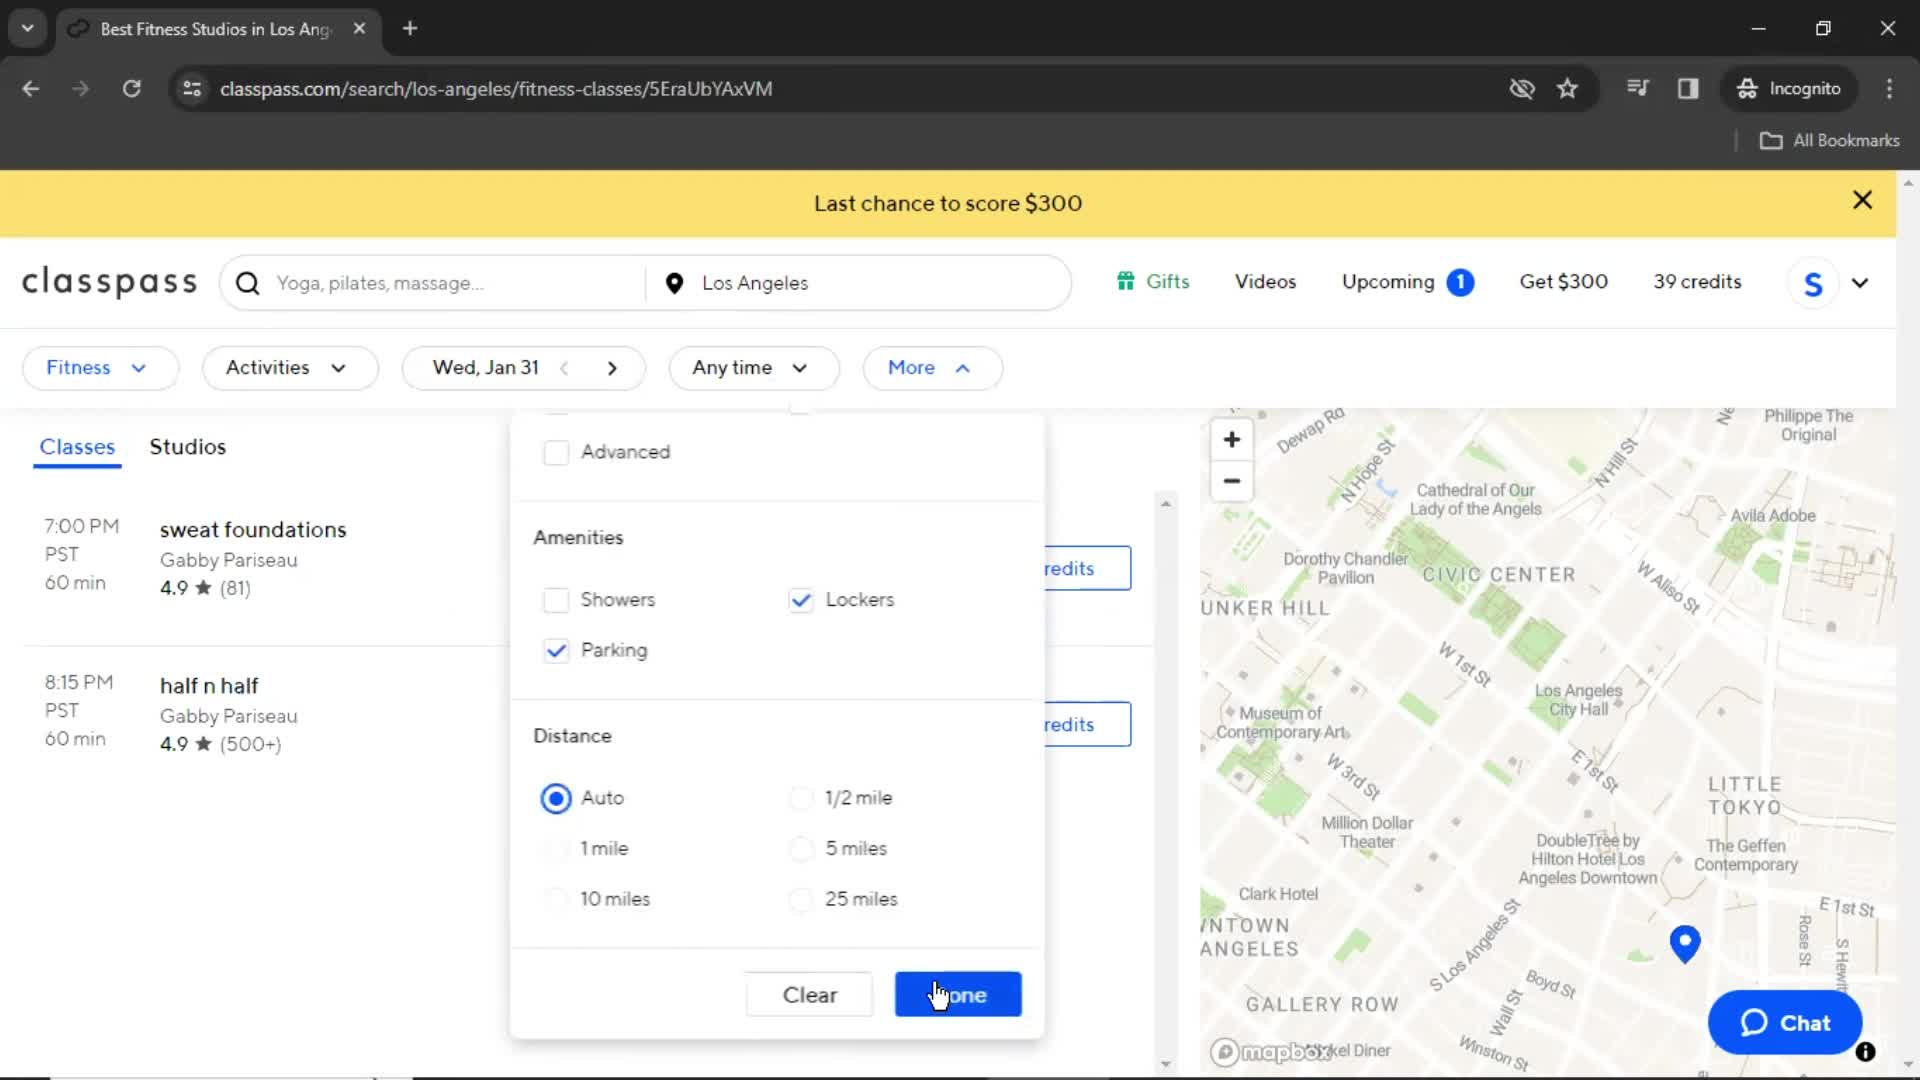
Task: Uncheck the Parking amenity
Action: 556,651
